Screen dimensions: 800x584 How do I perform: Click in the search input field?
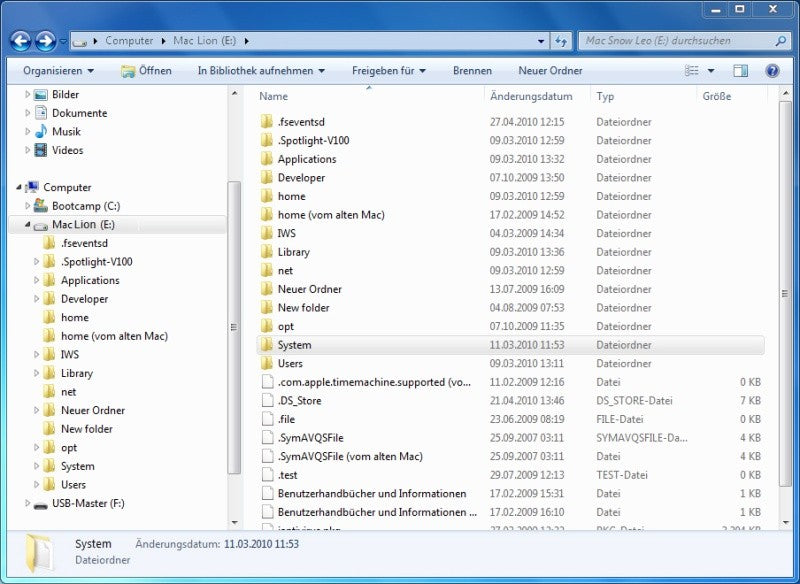676,41
